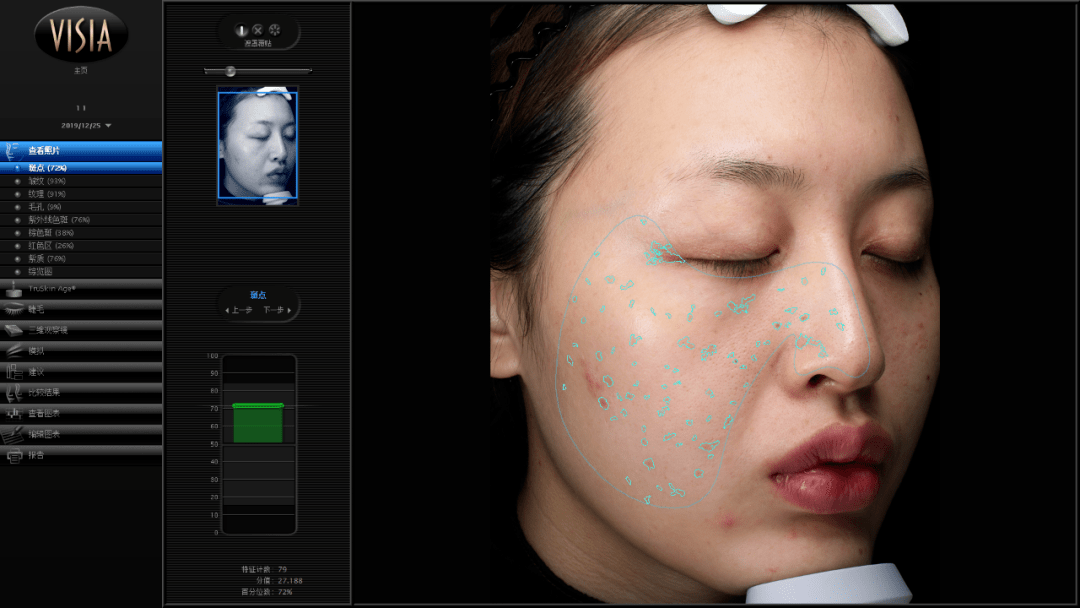Image resolution: width=1080 pixels, height=608 pixels.
Task: Click the VISIA logo home button
Action: pos(80,33)
